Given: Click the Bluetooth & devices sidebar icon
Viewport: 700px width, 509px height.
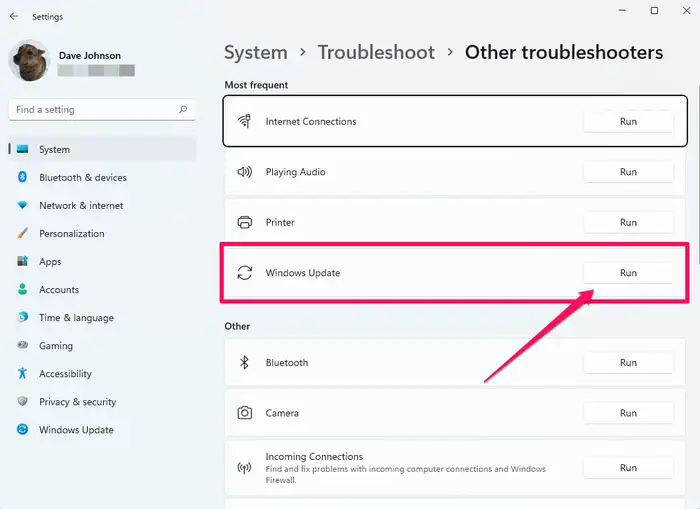Looking at the screenshot, I should pyautogui.click(x=22, y=177).
